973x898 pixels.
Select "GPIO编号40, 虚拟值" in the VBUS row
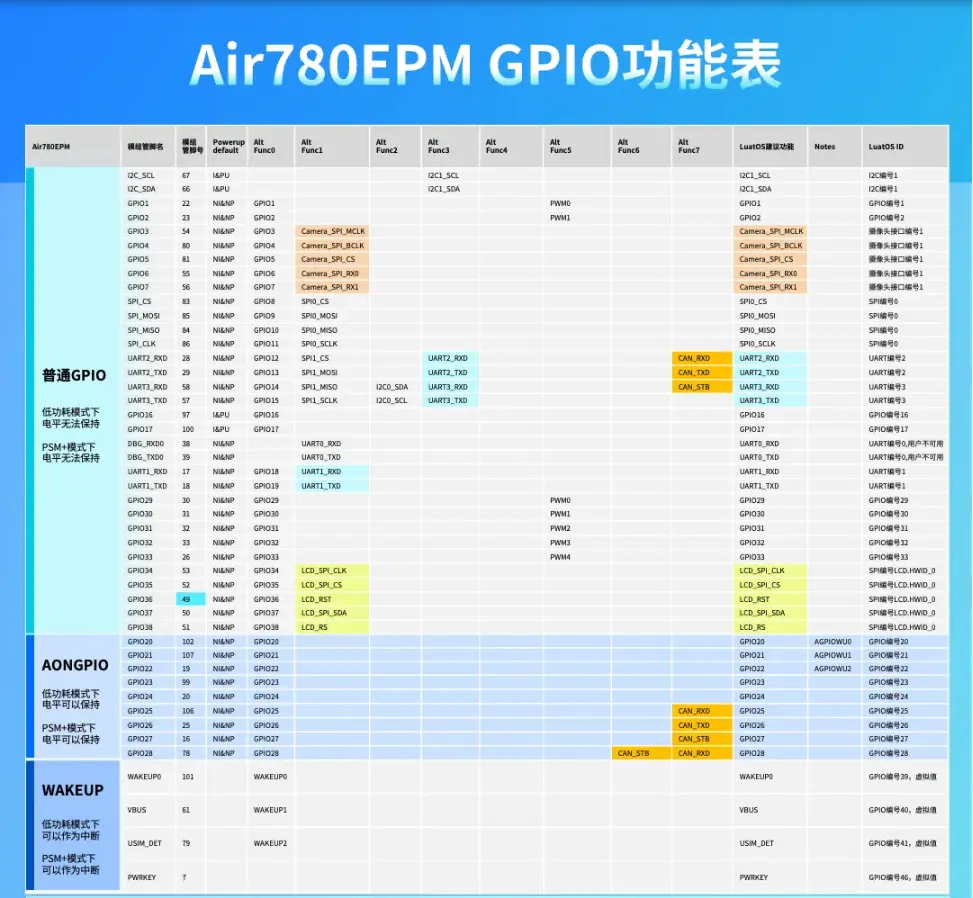(902, 810)
